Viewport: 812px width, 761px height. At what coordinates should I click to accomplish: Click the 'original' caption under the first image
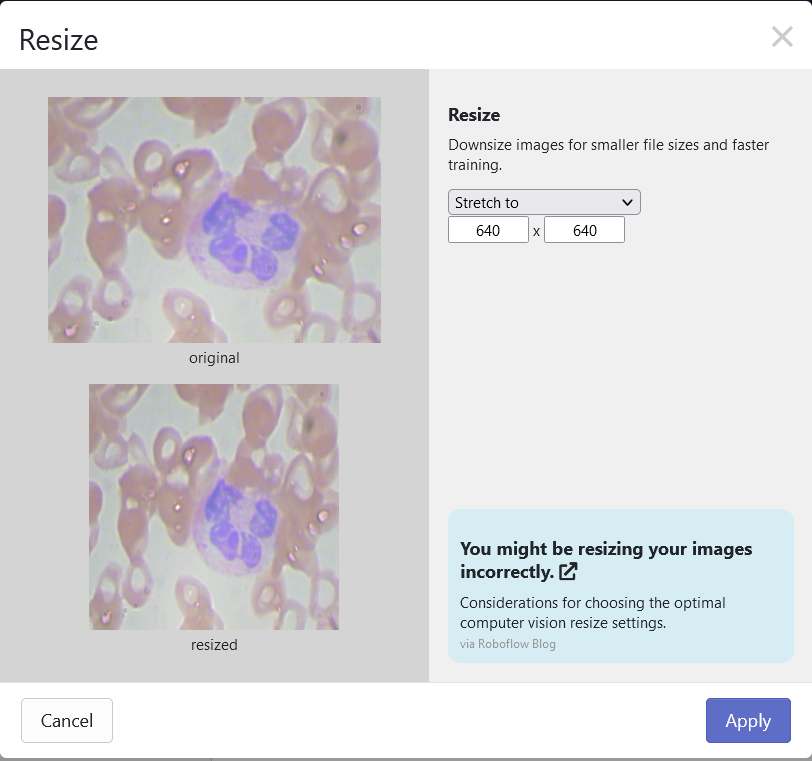(214, 357)
